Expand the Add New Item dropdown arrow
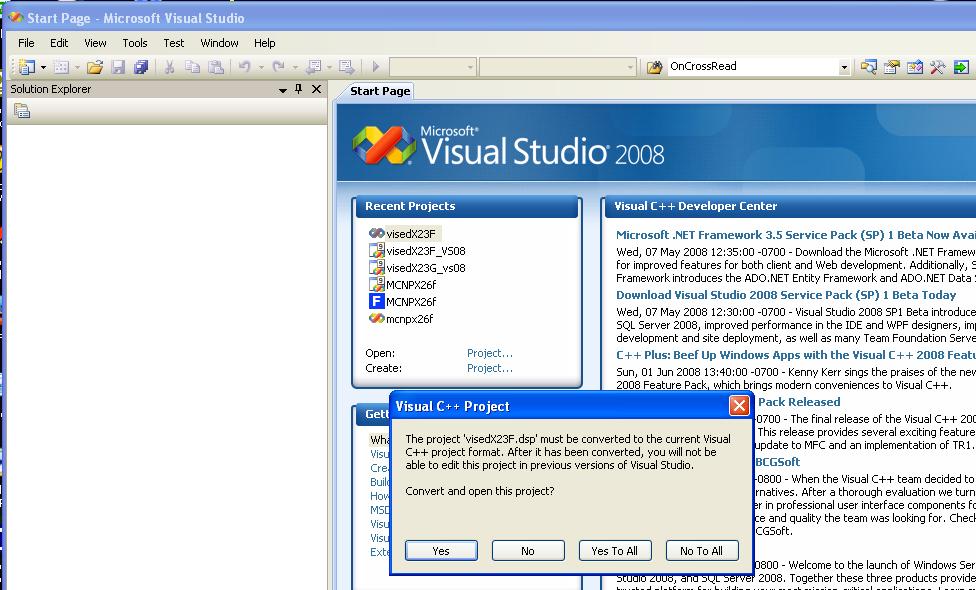Viewport: 976px width, 590px height. pos(77,67)
